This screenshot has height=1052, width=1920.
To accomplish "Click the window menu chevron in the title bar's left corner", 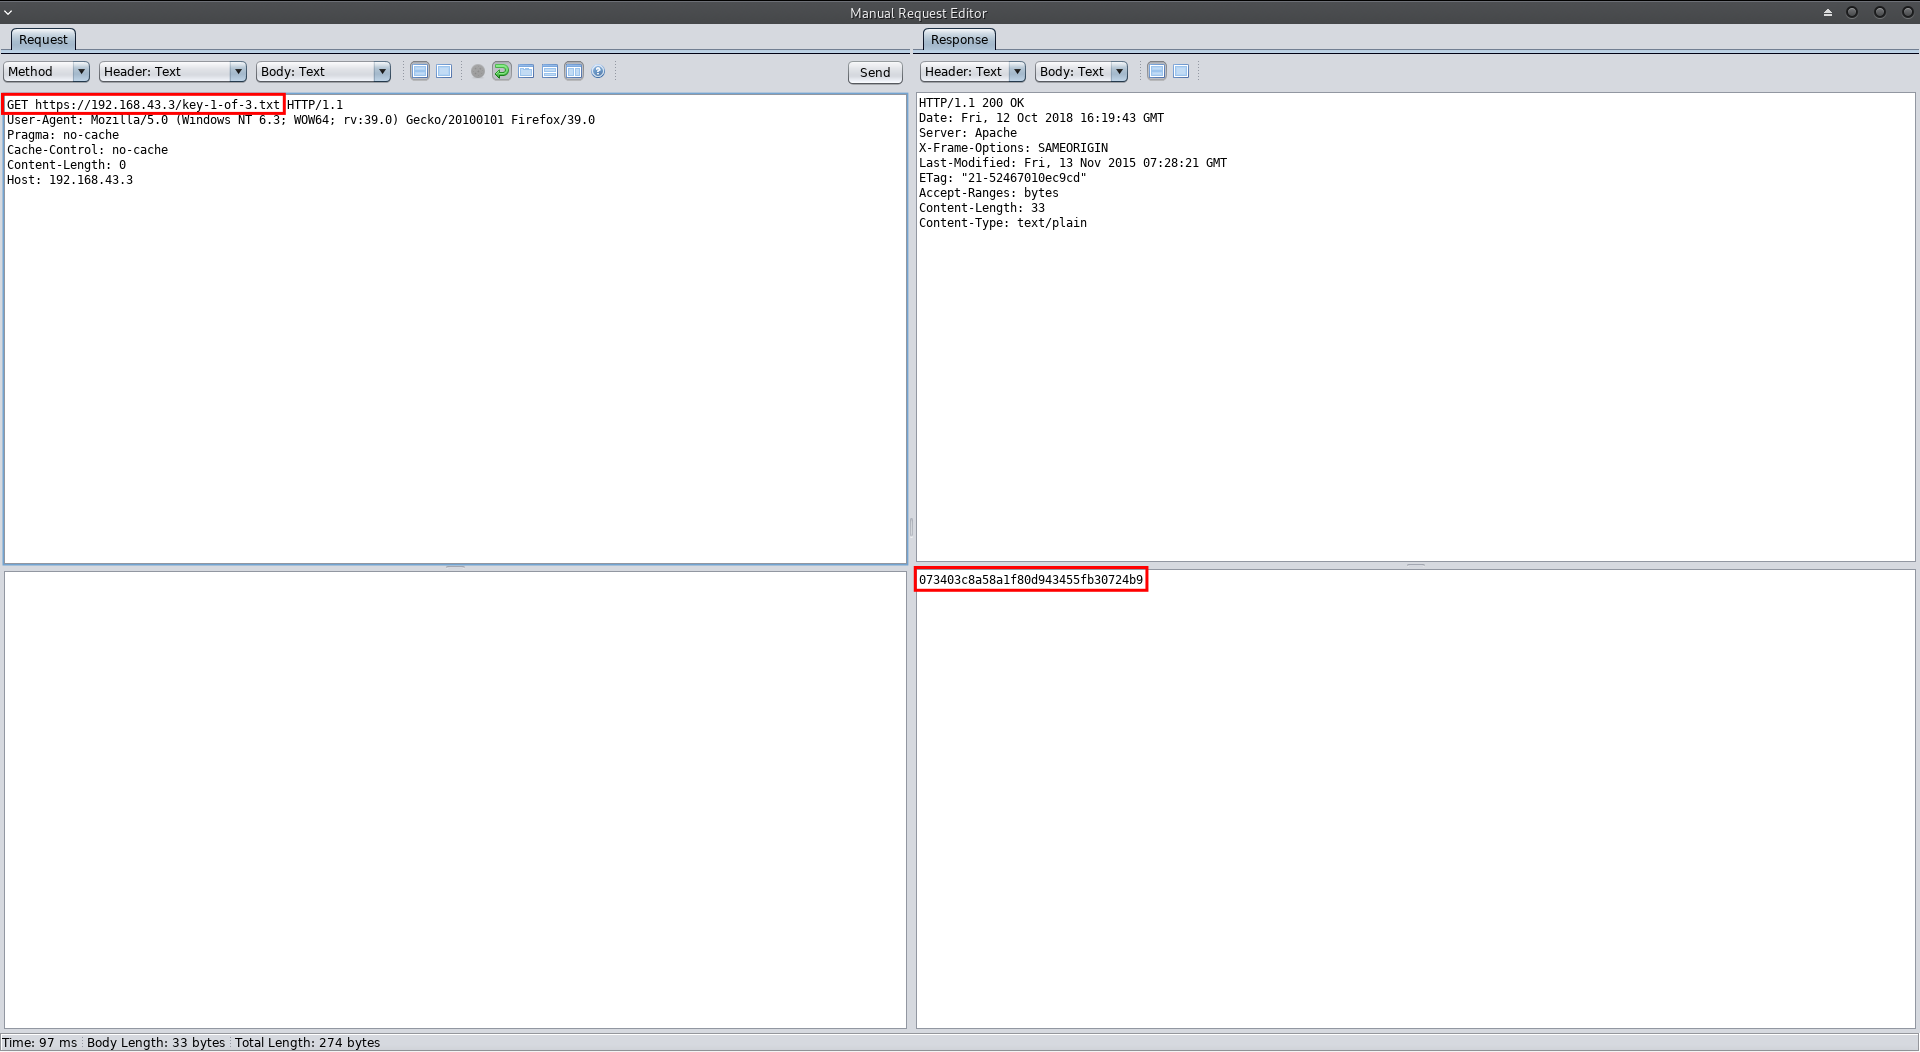I will [x=8, y=12].
